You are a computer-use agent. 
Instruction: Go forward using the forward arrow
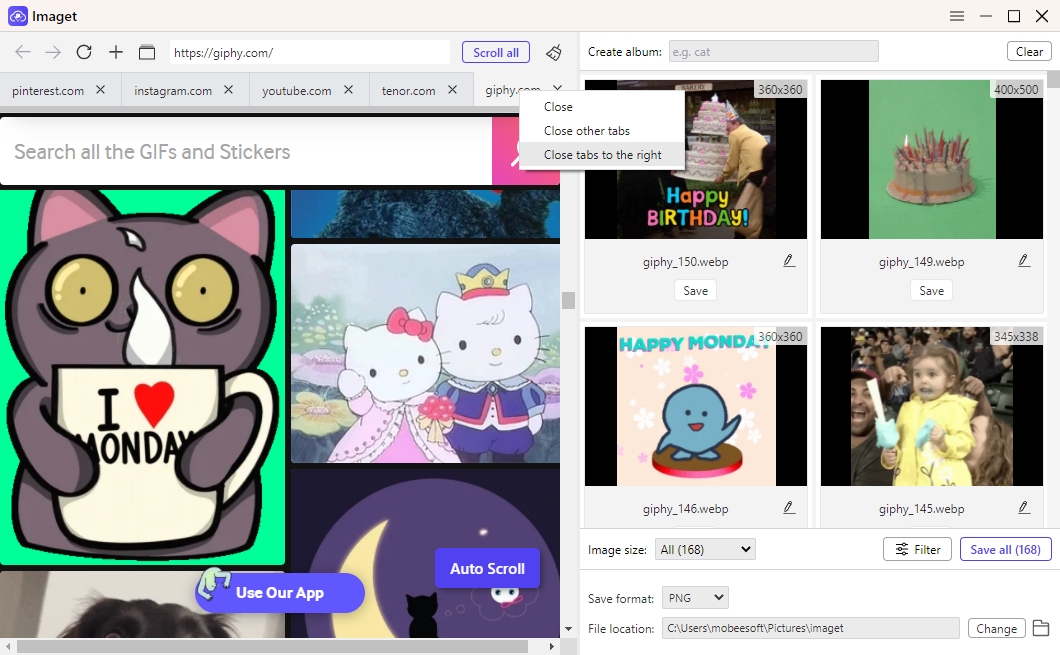click(53, 52)
